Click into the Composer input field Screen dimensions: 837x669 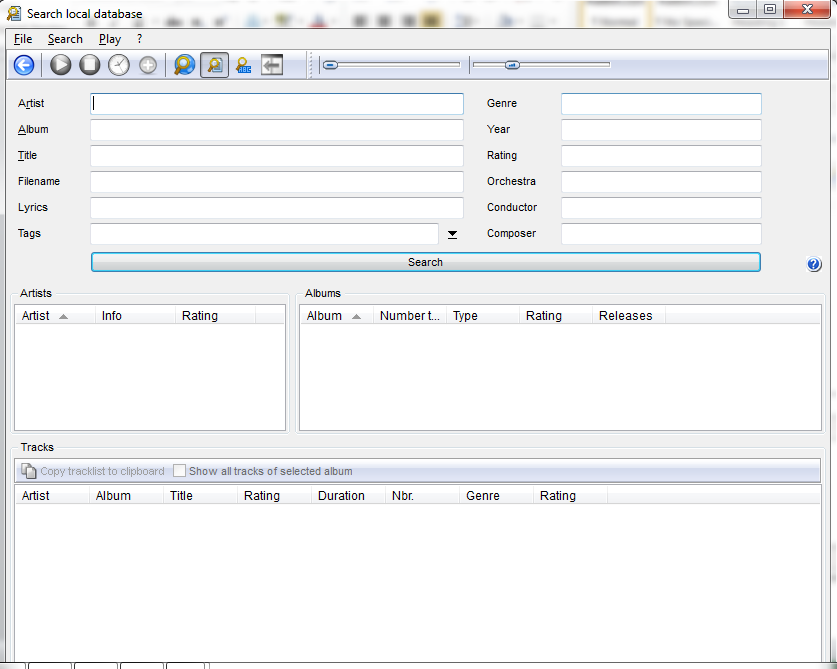(x=661, y=234)
